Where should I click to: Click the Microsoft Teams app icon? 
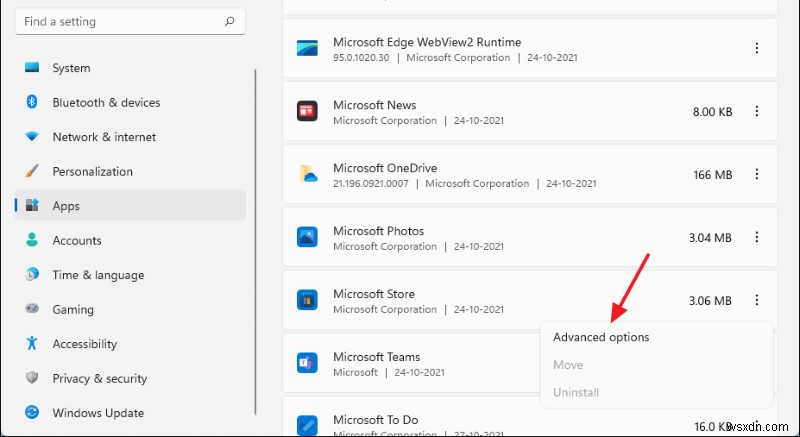307,363
